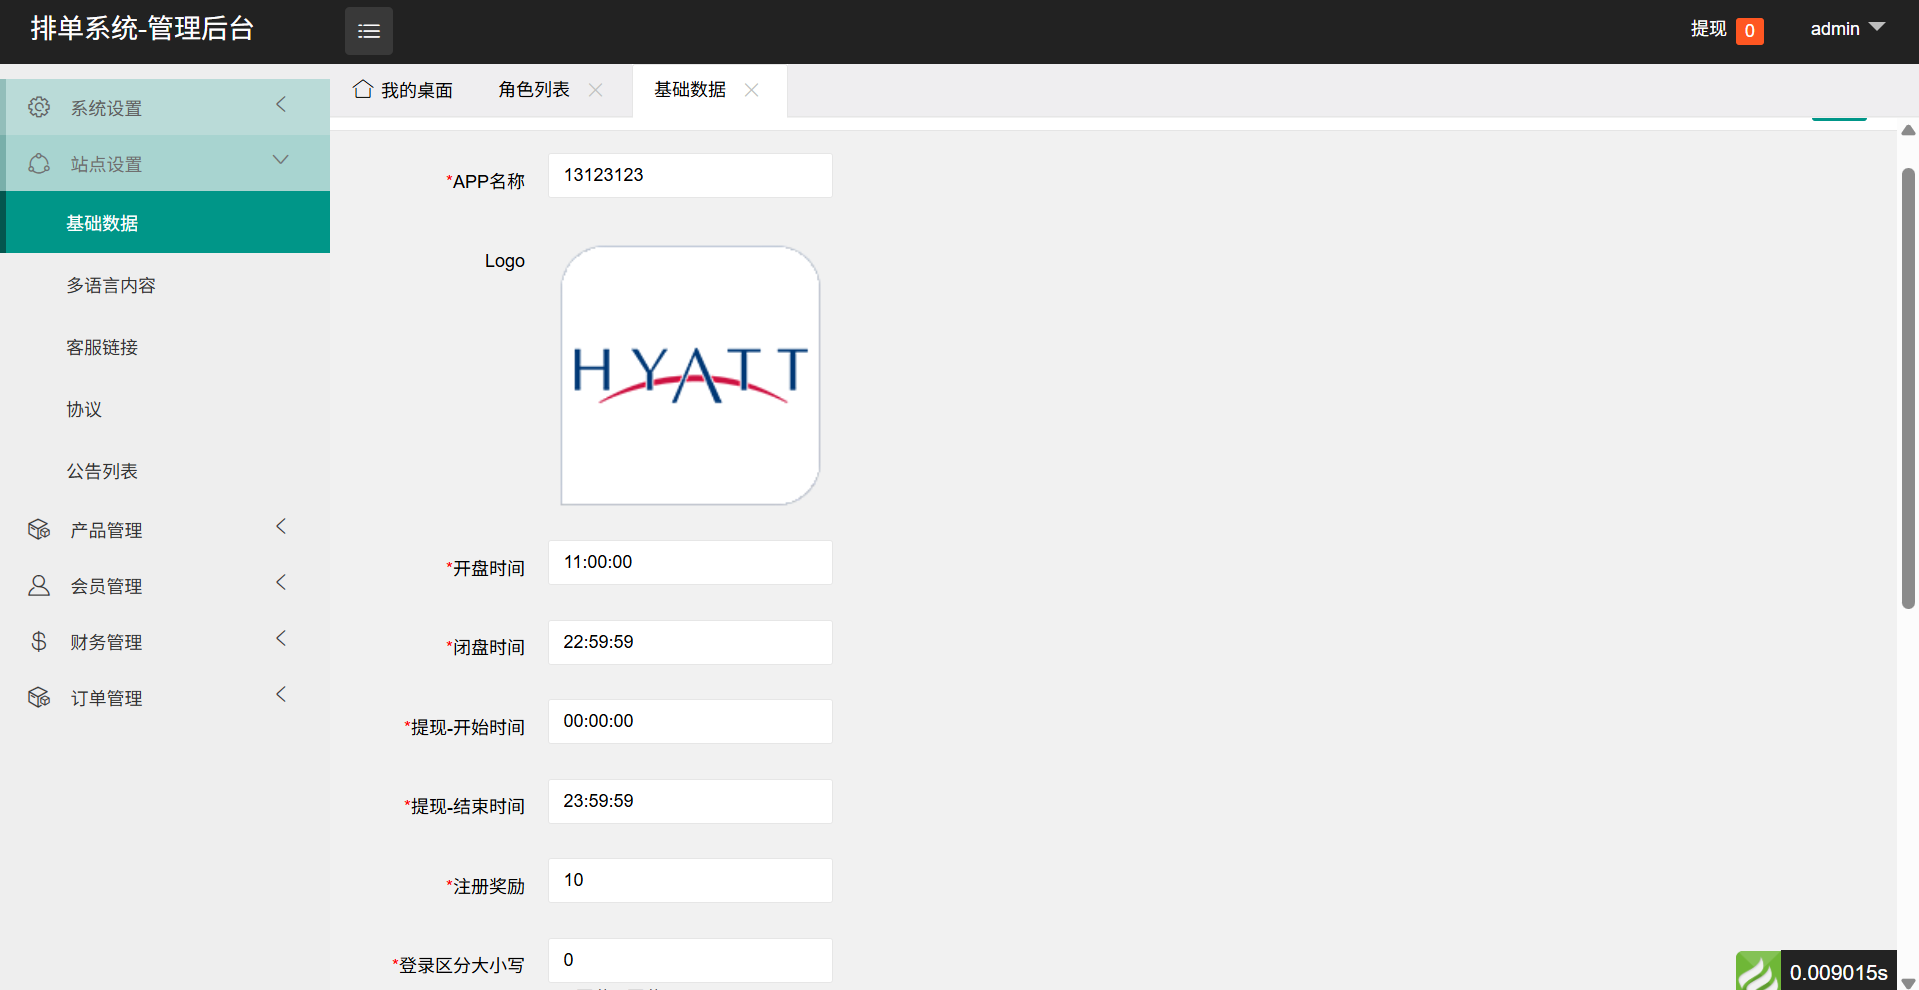Open the 提现 notification badge showing 0
The image size is (1919, 990).
pyautogui.click(x=1749, y=31)
